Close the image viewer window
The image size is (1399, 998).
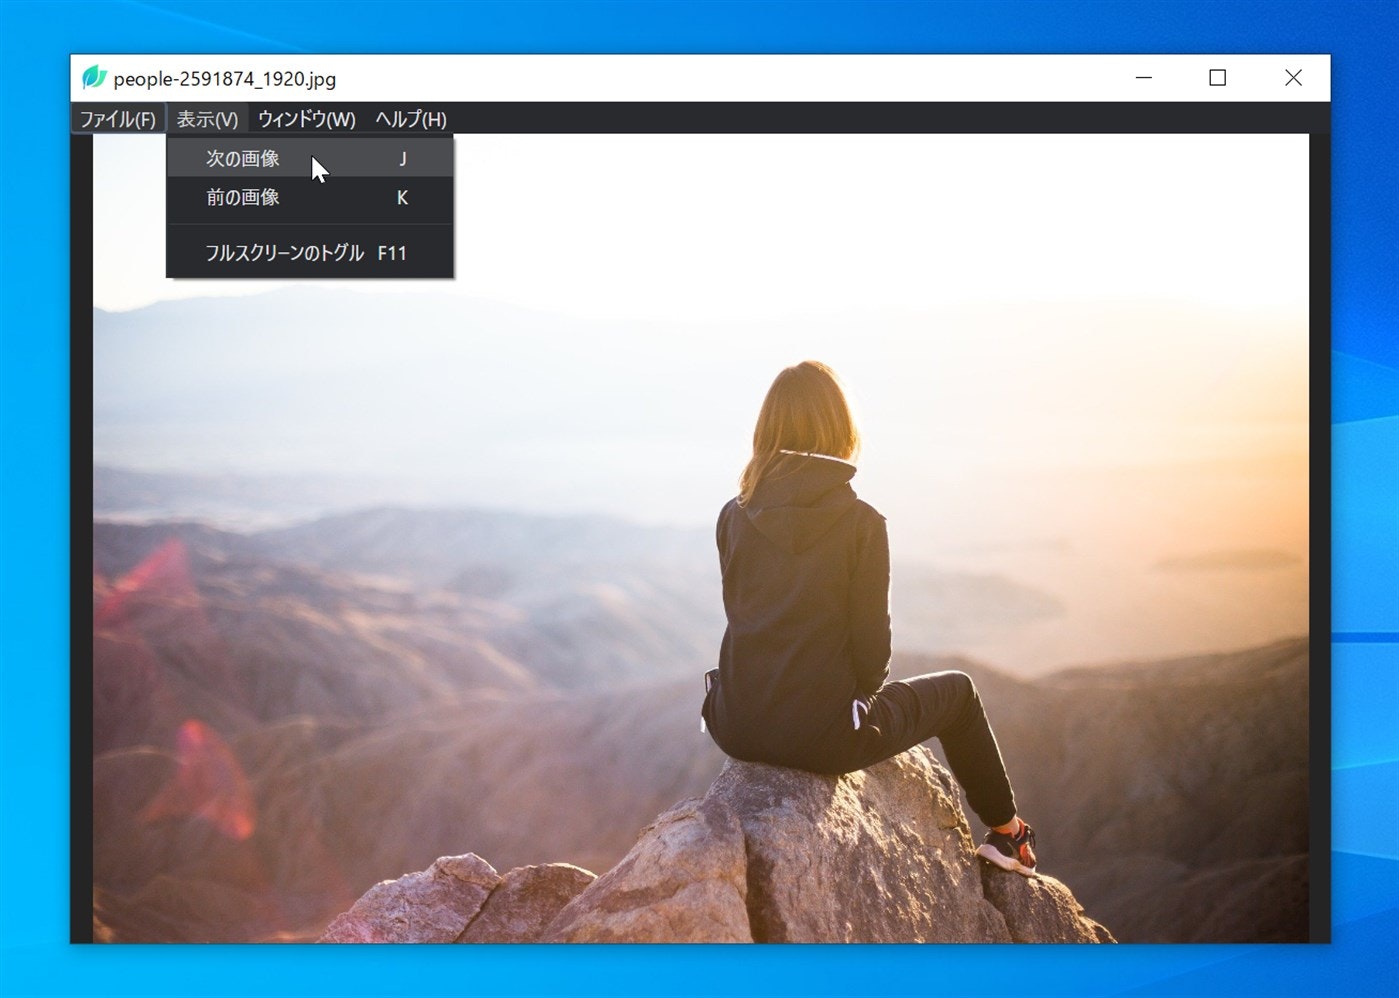point(1293,77)
